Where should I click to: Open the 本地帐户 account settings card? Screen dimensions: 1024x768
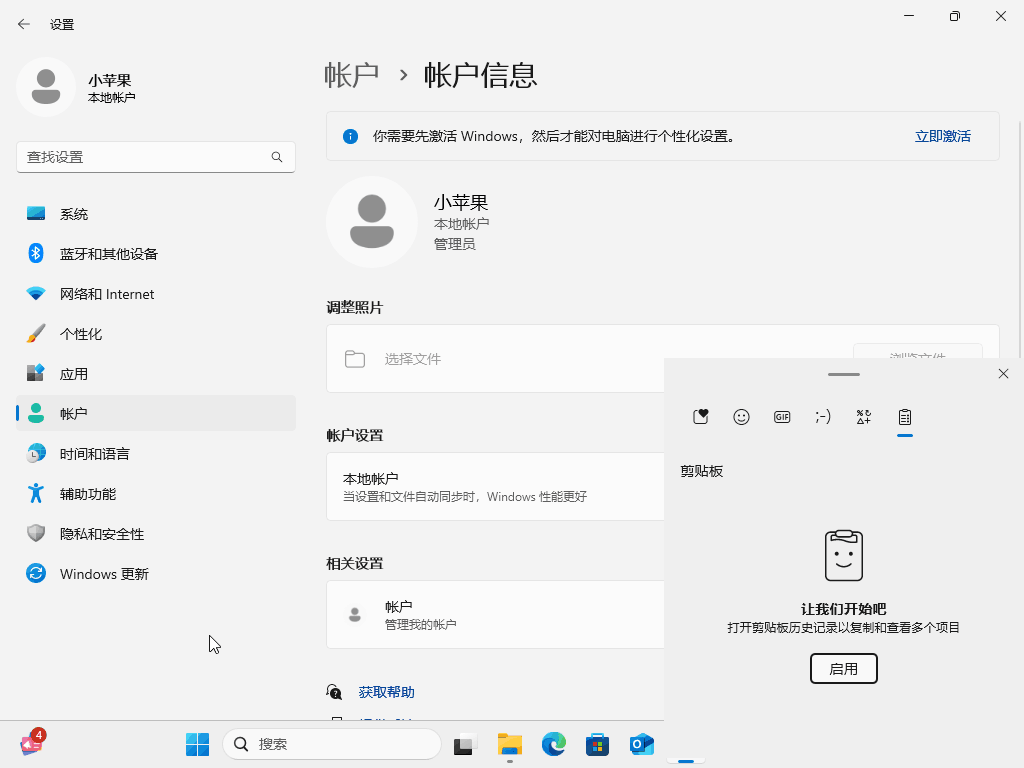tap(495, 487)
